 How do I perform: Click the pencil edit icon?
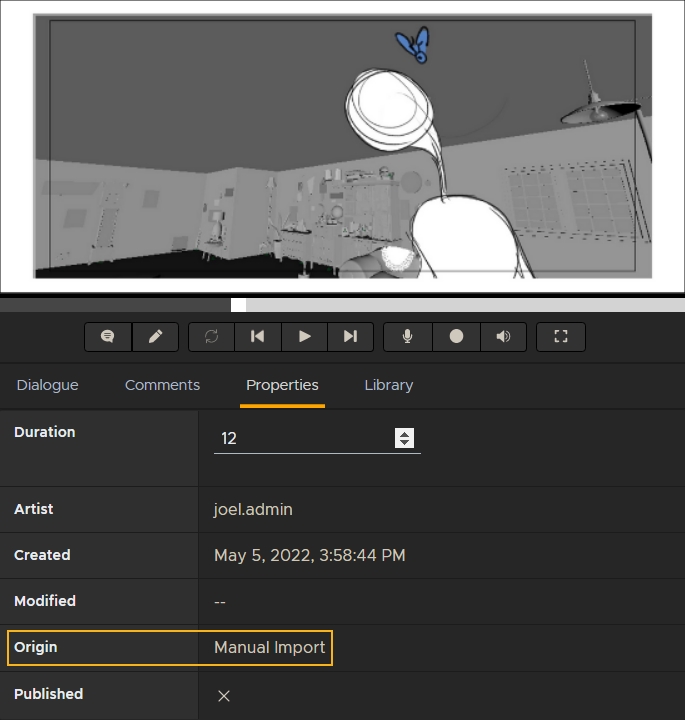coord(156,337)
